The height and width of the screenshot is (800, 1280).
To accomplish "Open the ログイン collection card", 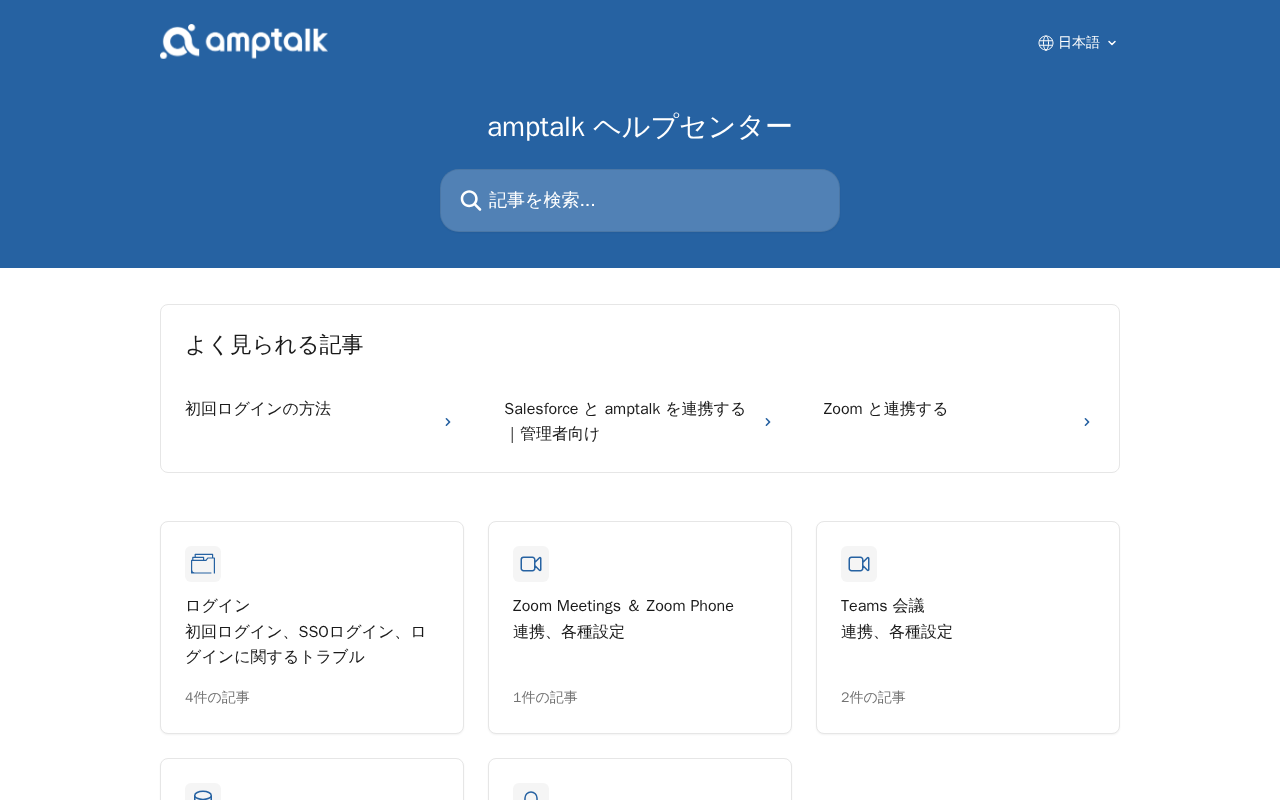I will 312,627.
